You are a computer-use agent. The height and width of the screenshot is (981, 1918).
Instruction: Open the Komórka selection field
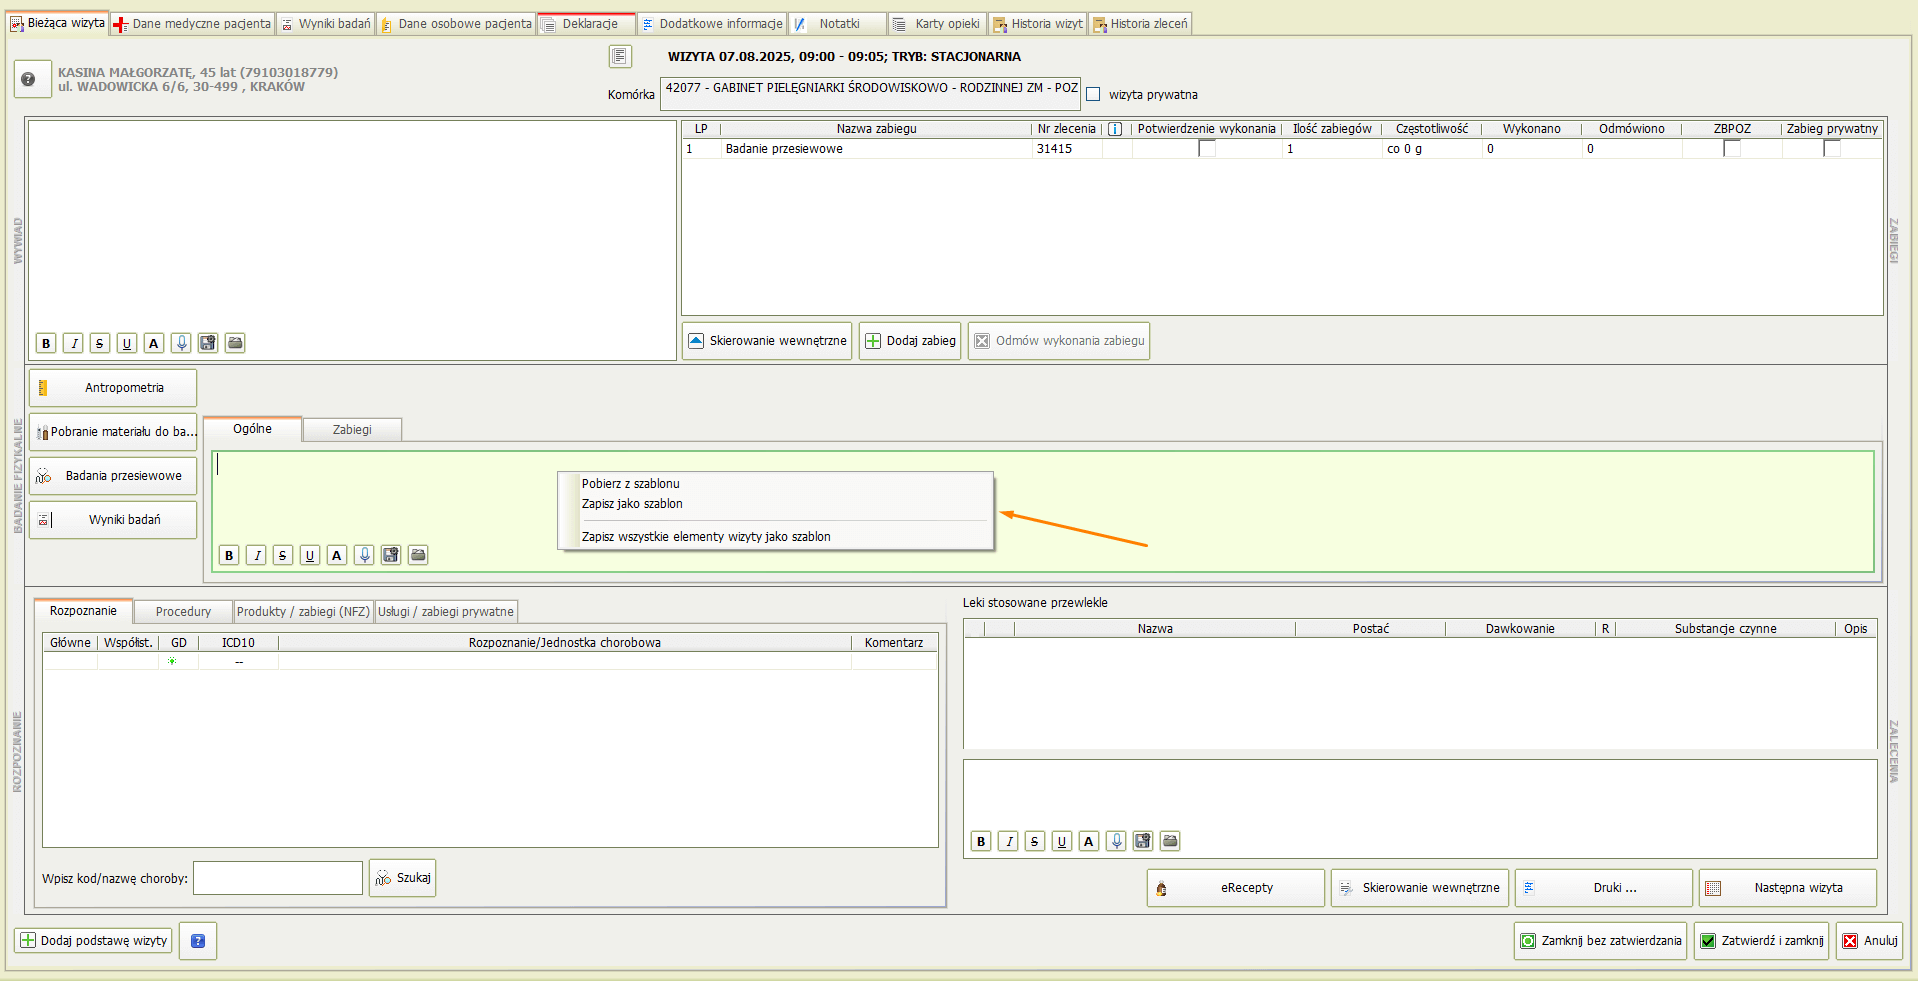click(870, 94)
